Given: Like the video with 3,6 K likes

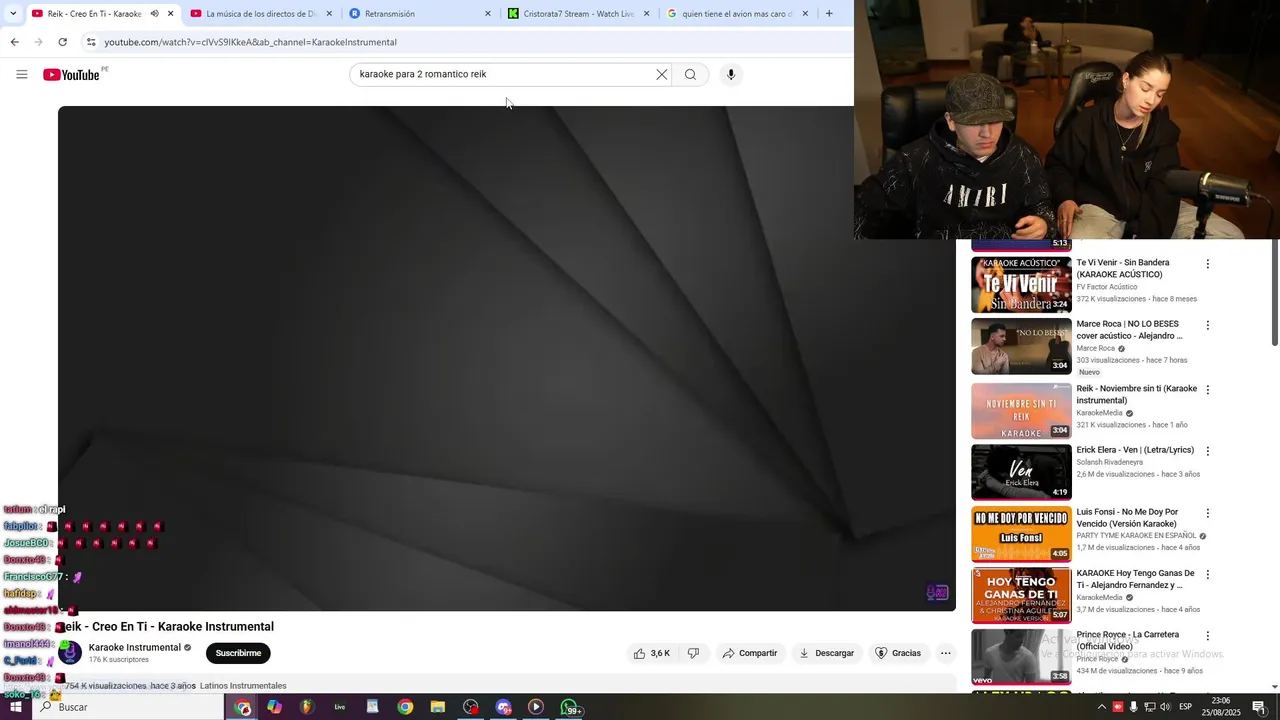Looking at the screenshot, I should coord(652,653).
